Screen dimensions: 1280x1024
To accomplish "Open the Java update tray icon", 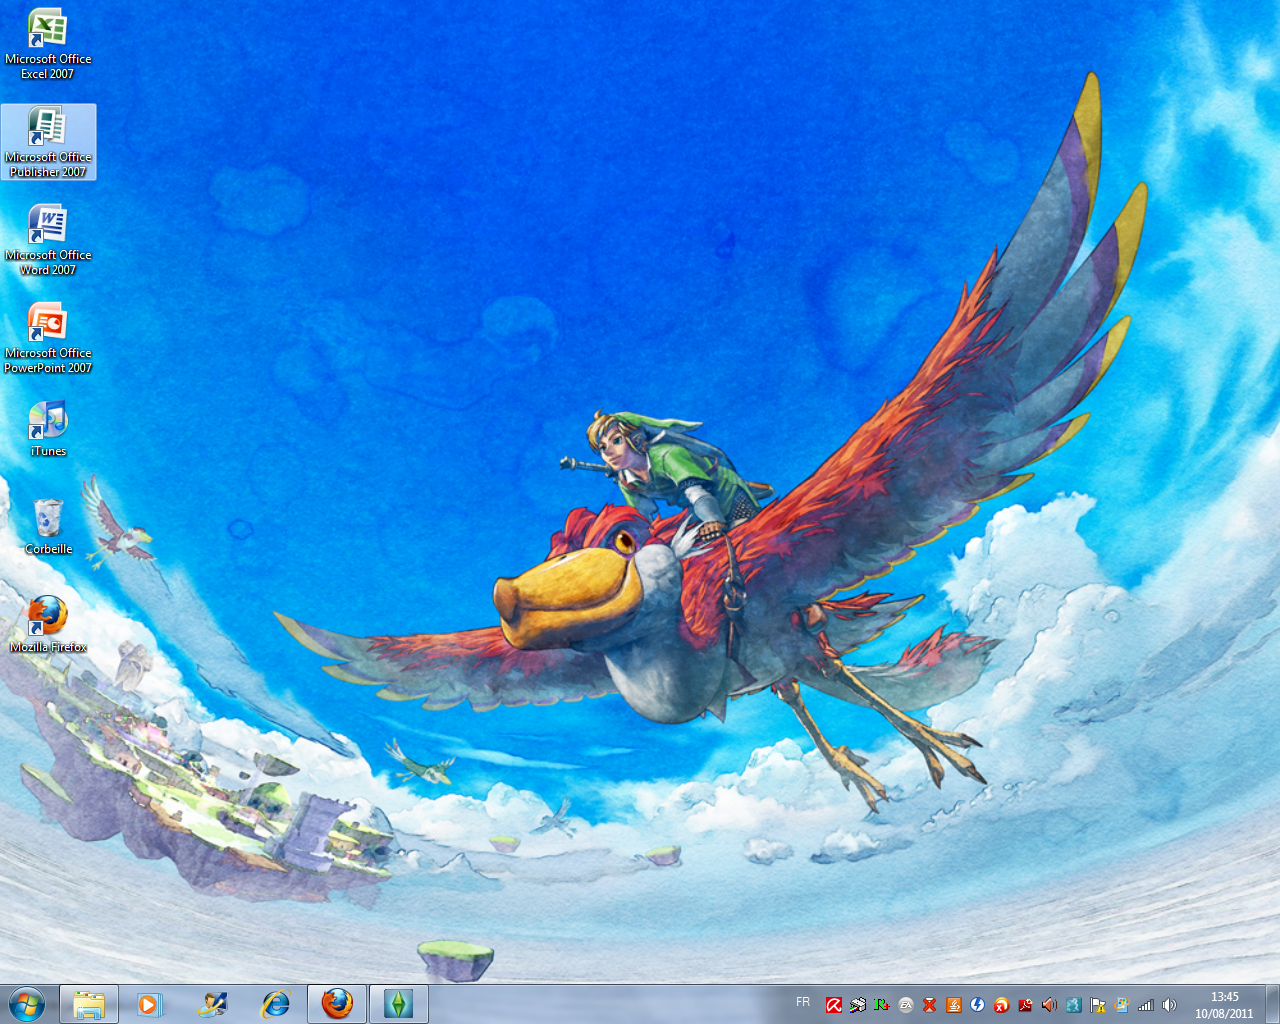I will click(953, 1005).
